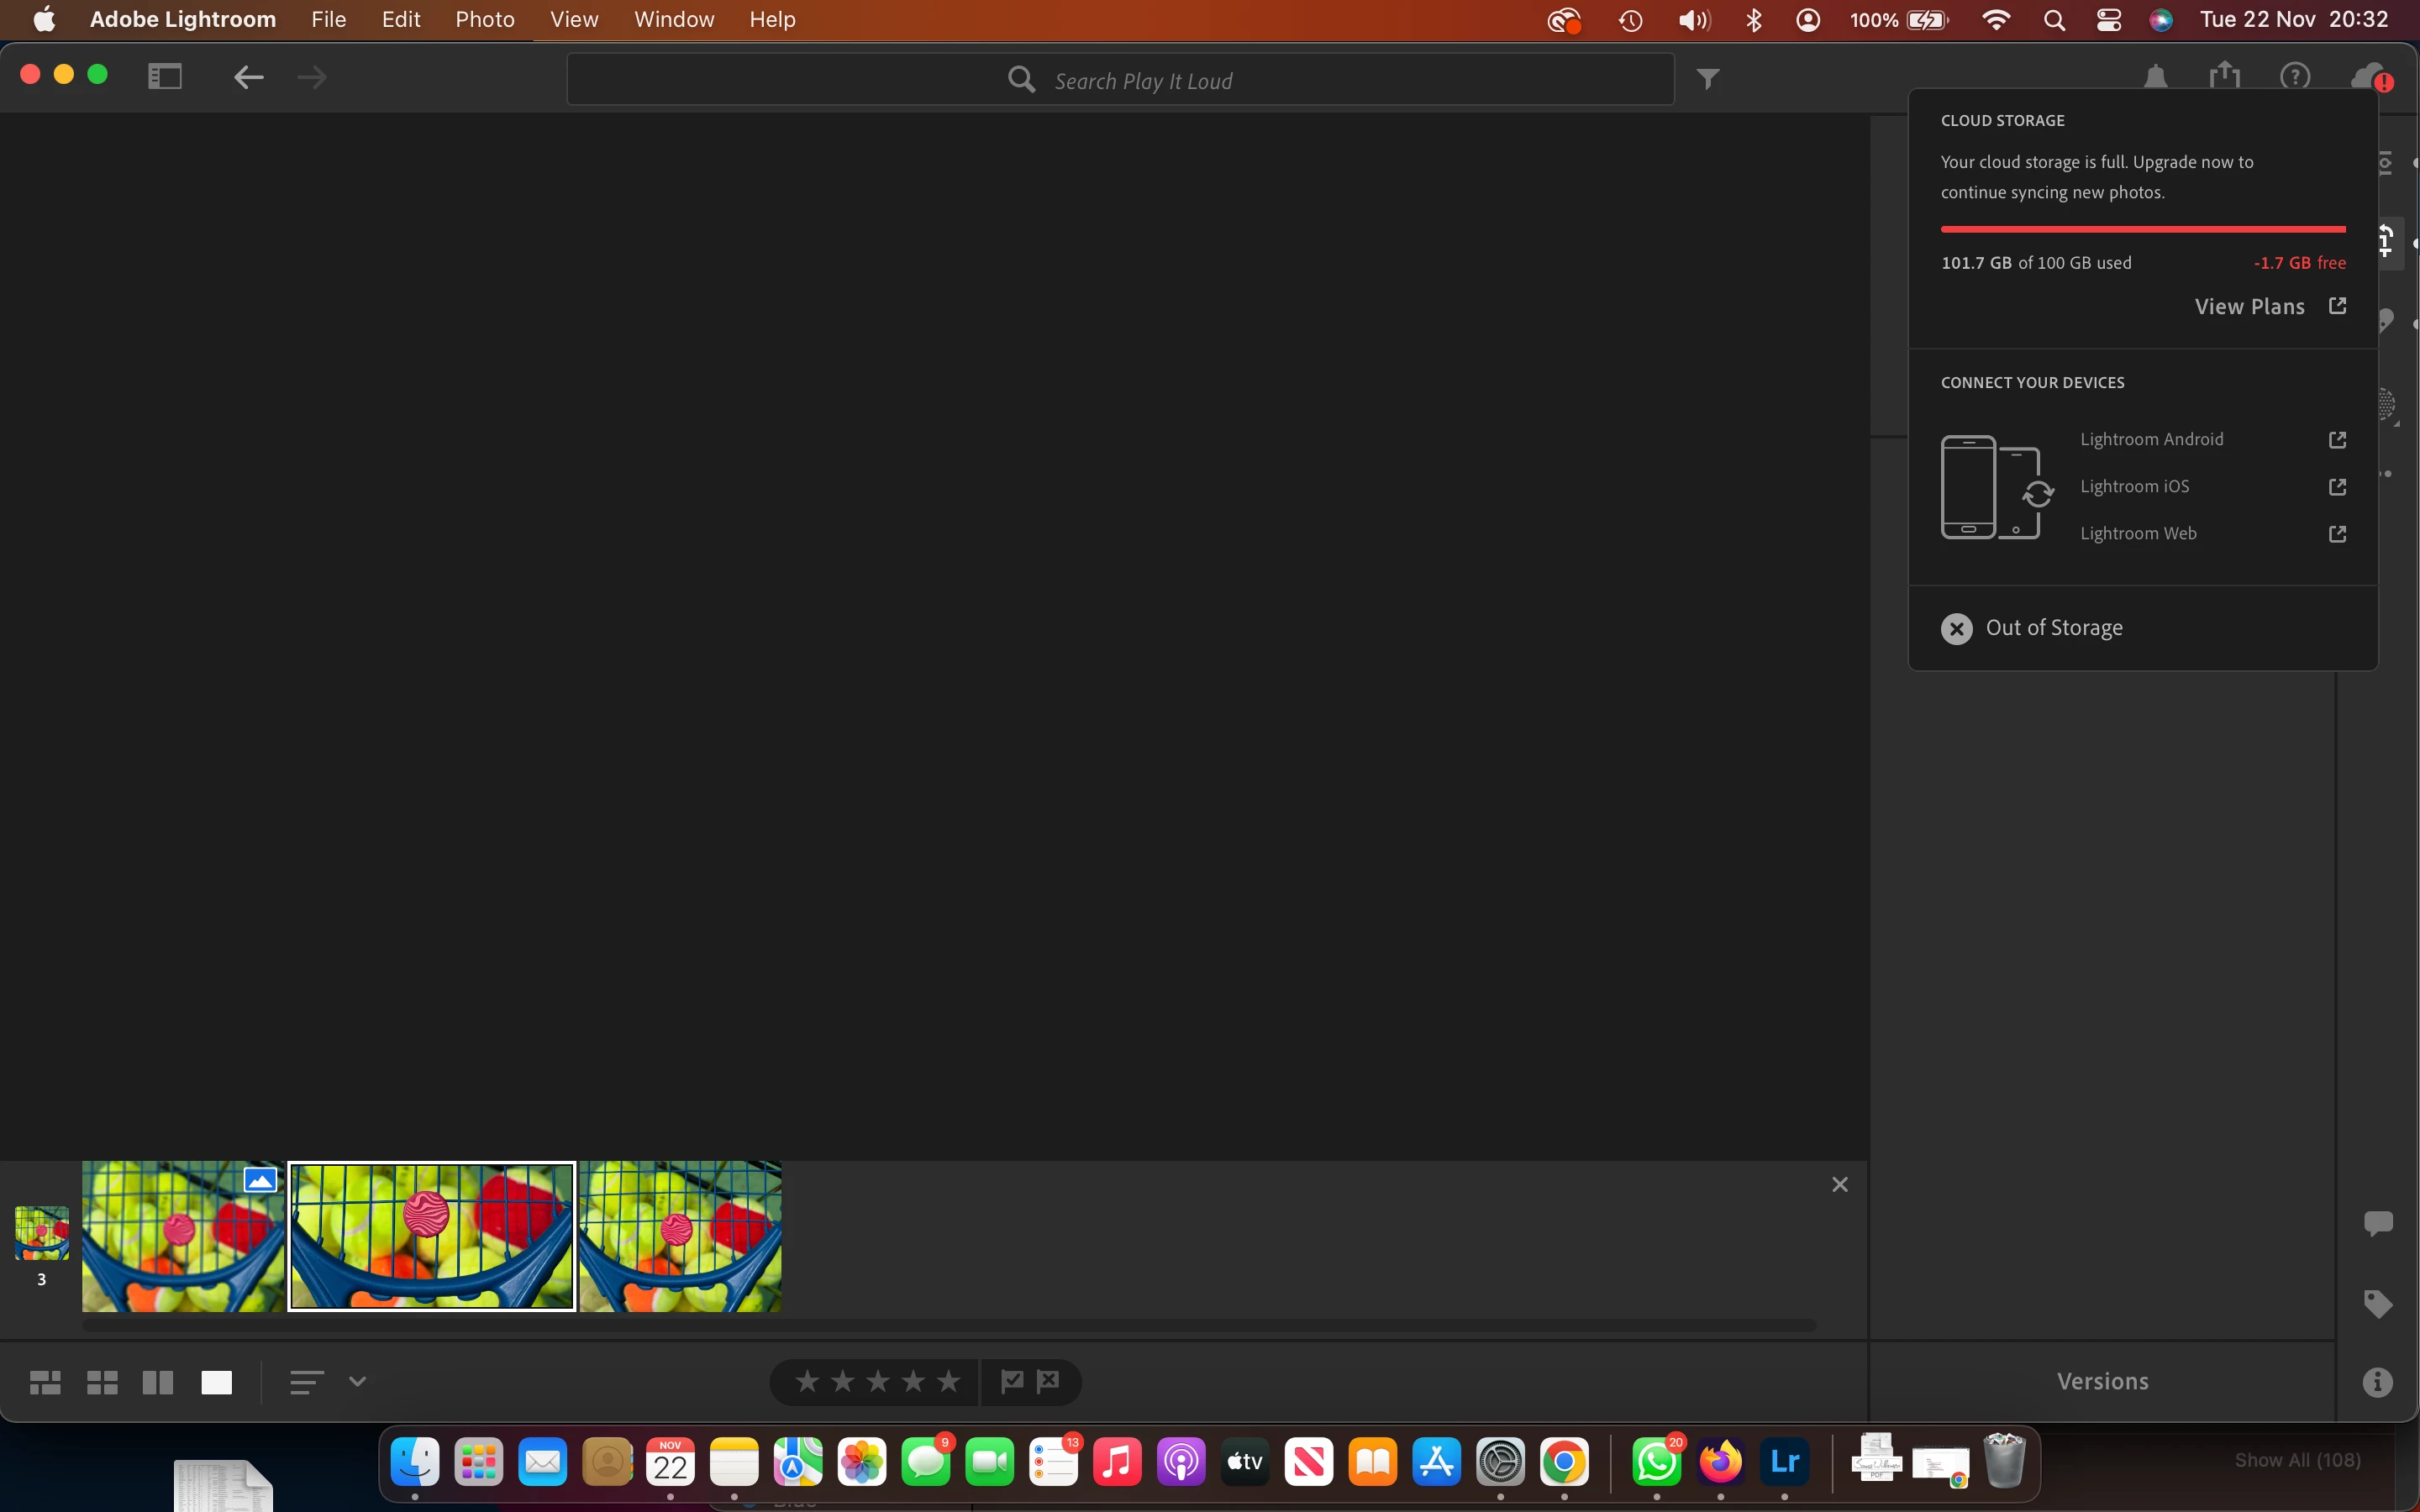
Task: Open the filter funnel icon
Action: (x=1708, y=78)
